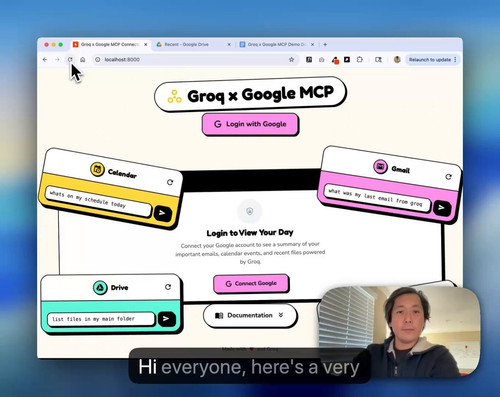Click the Connect Google button

pos(251,284)
